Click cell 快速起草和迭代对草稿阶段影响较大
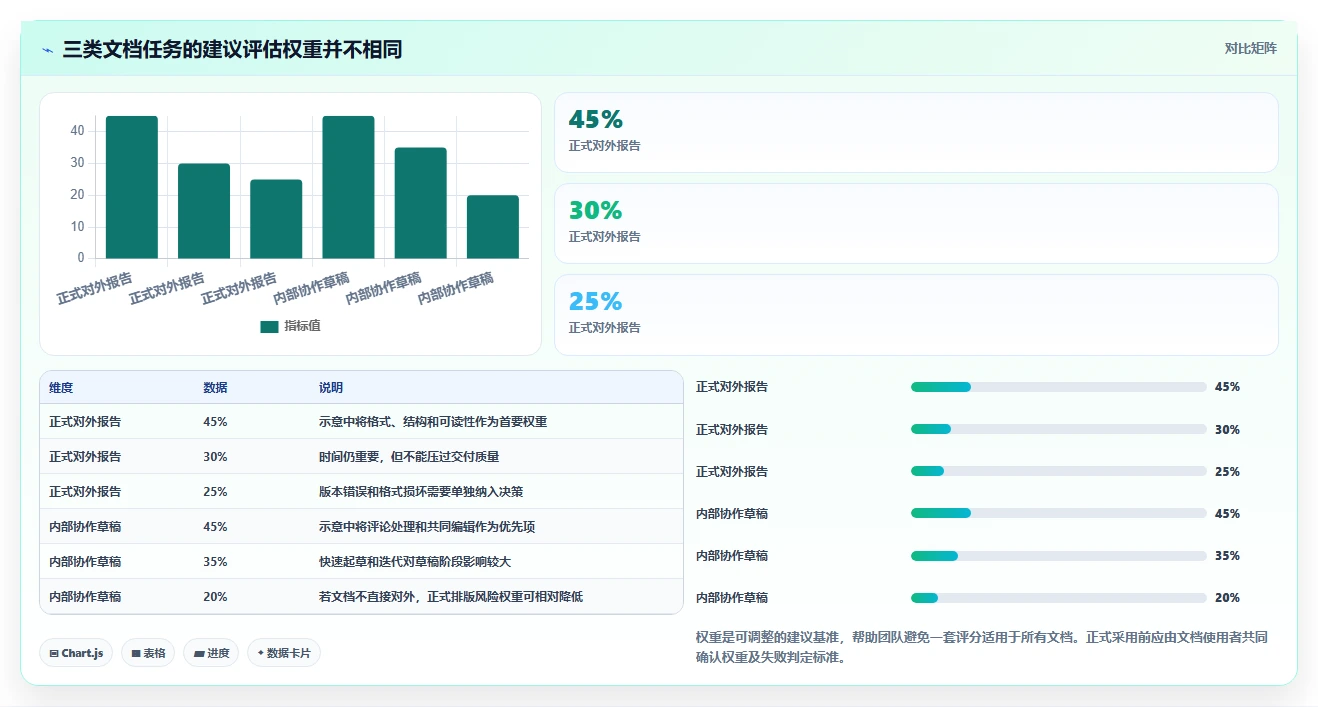 click(x=415, y=562)
